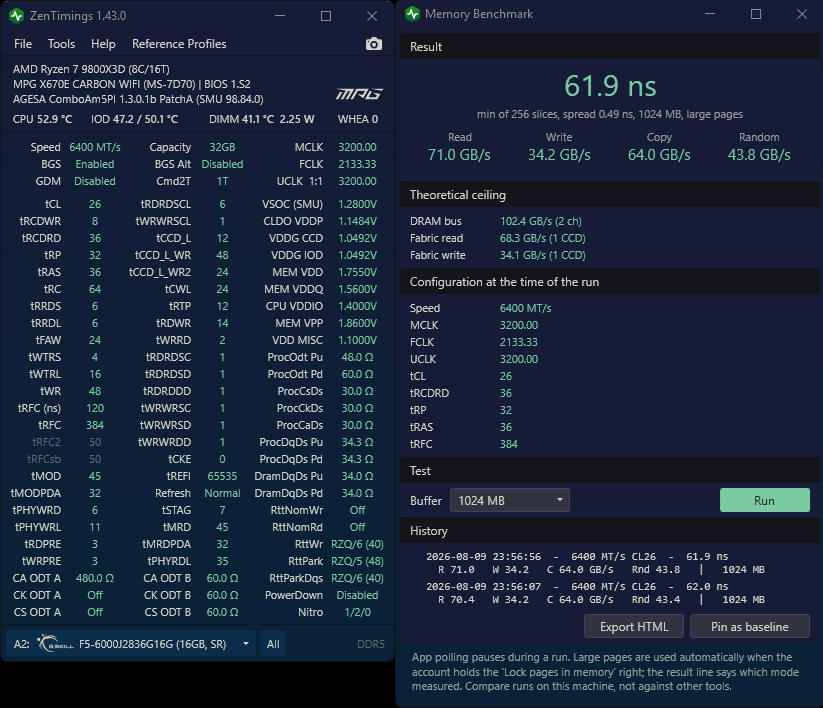Start the benchmark with Run button
Screen dimensions: 823x708
(x=765, y=500)
